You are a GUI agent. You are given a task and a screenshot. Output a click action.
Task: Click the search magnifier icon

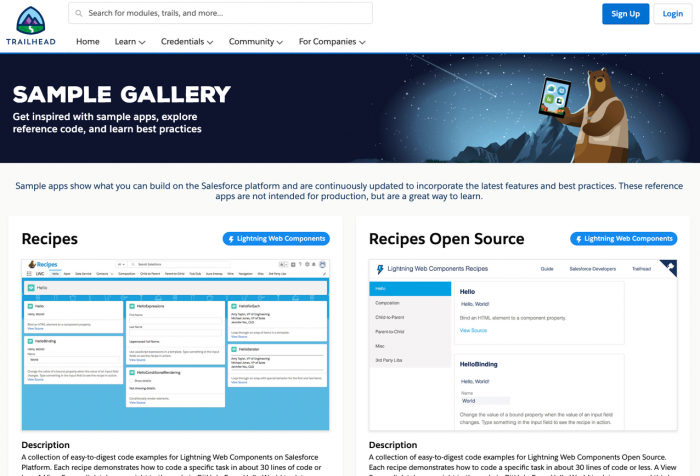point(79,13)
